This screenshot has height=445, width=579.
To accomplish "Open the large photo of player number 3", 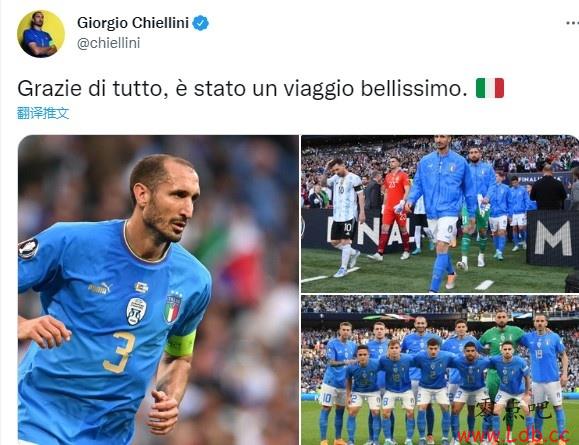I will click(x=158, y=290).
